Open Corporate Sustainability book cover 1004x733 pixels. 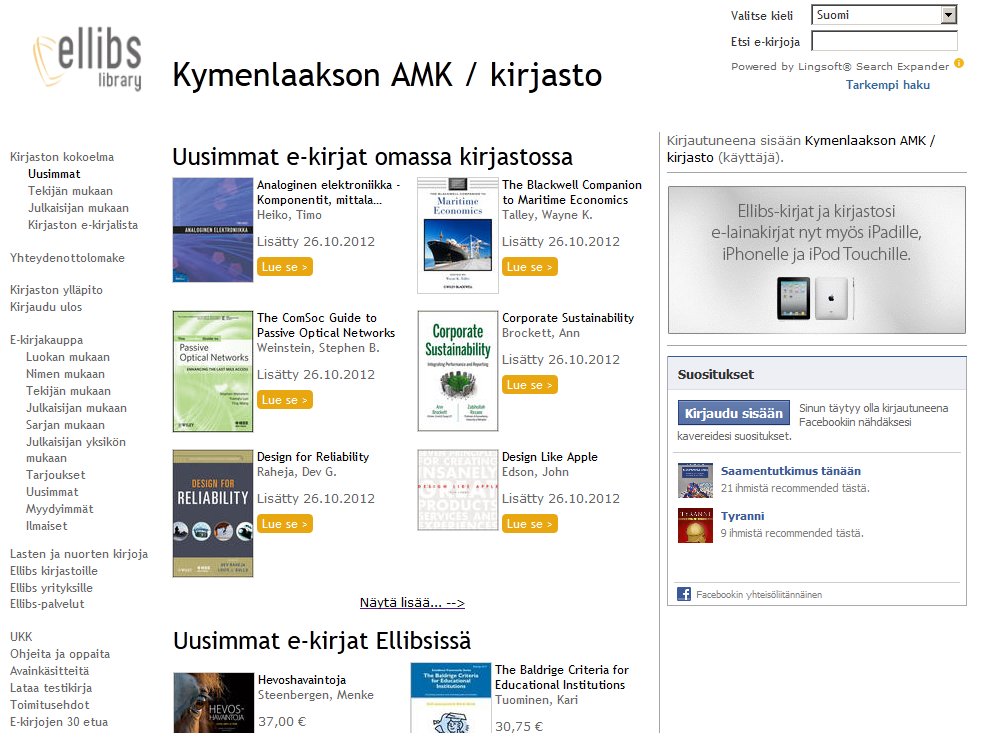tap(458, 371)
